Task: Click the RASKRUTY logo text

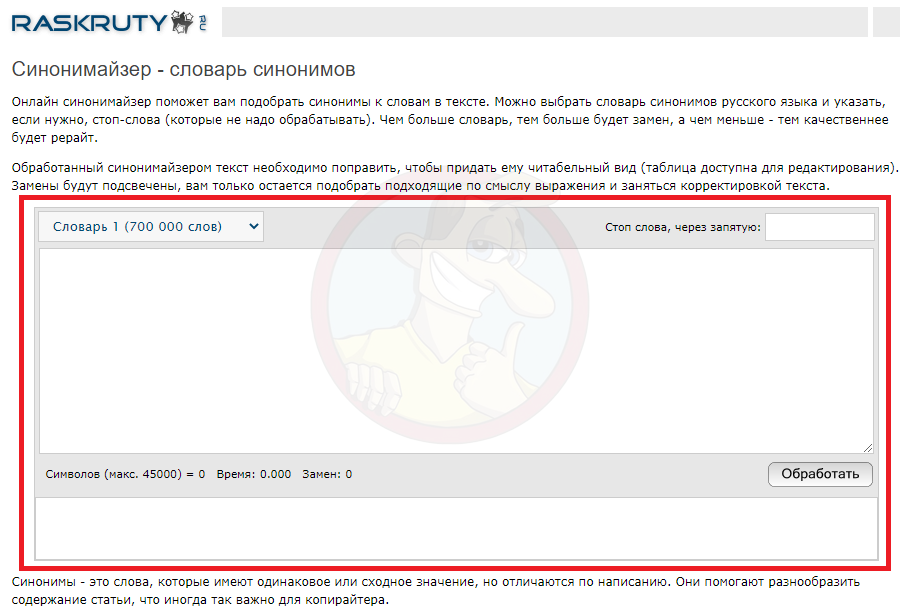Action: (89, 23)
